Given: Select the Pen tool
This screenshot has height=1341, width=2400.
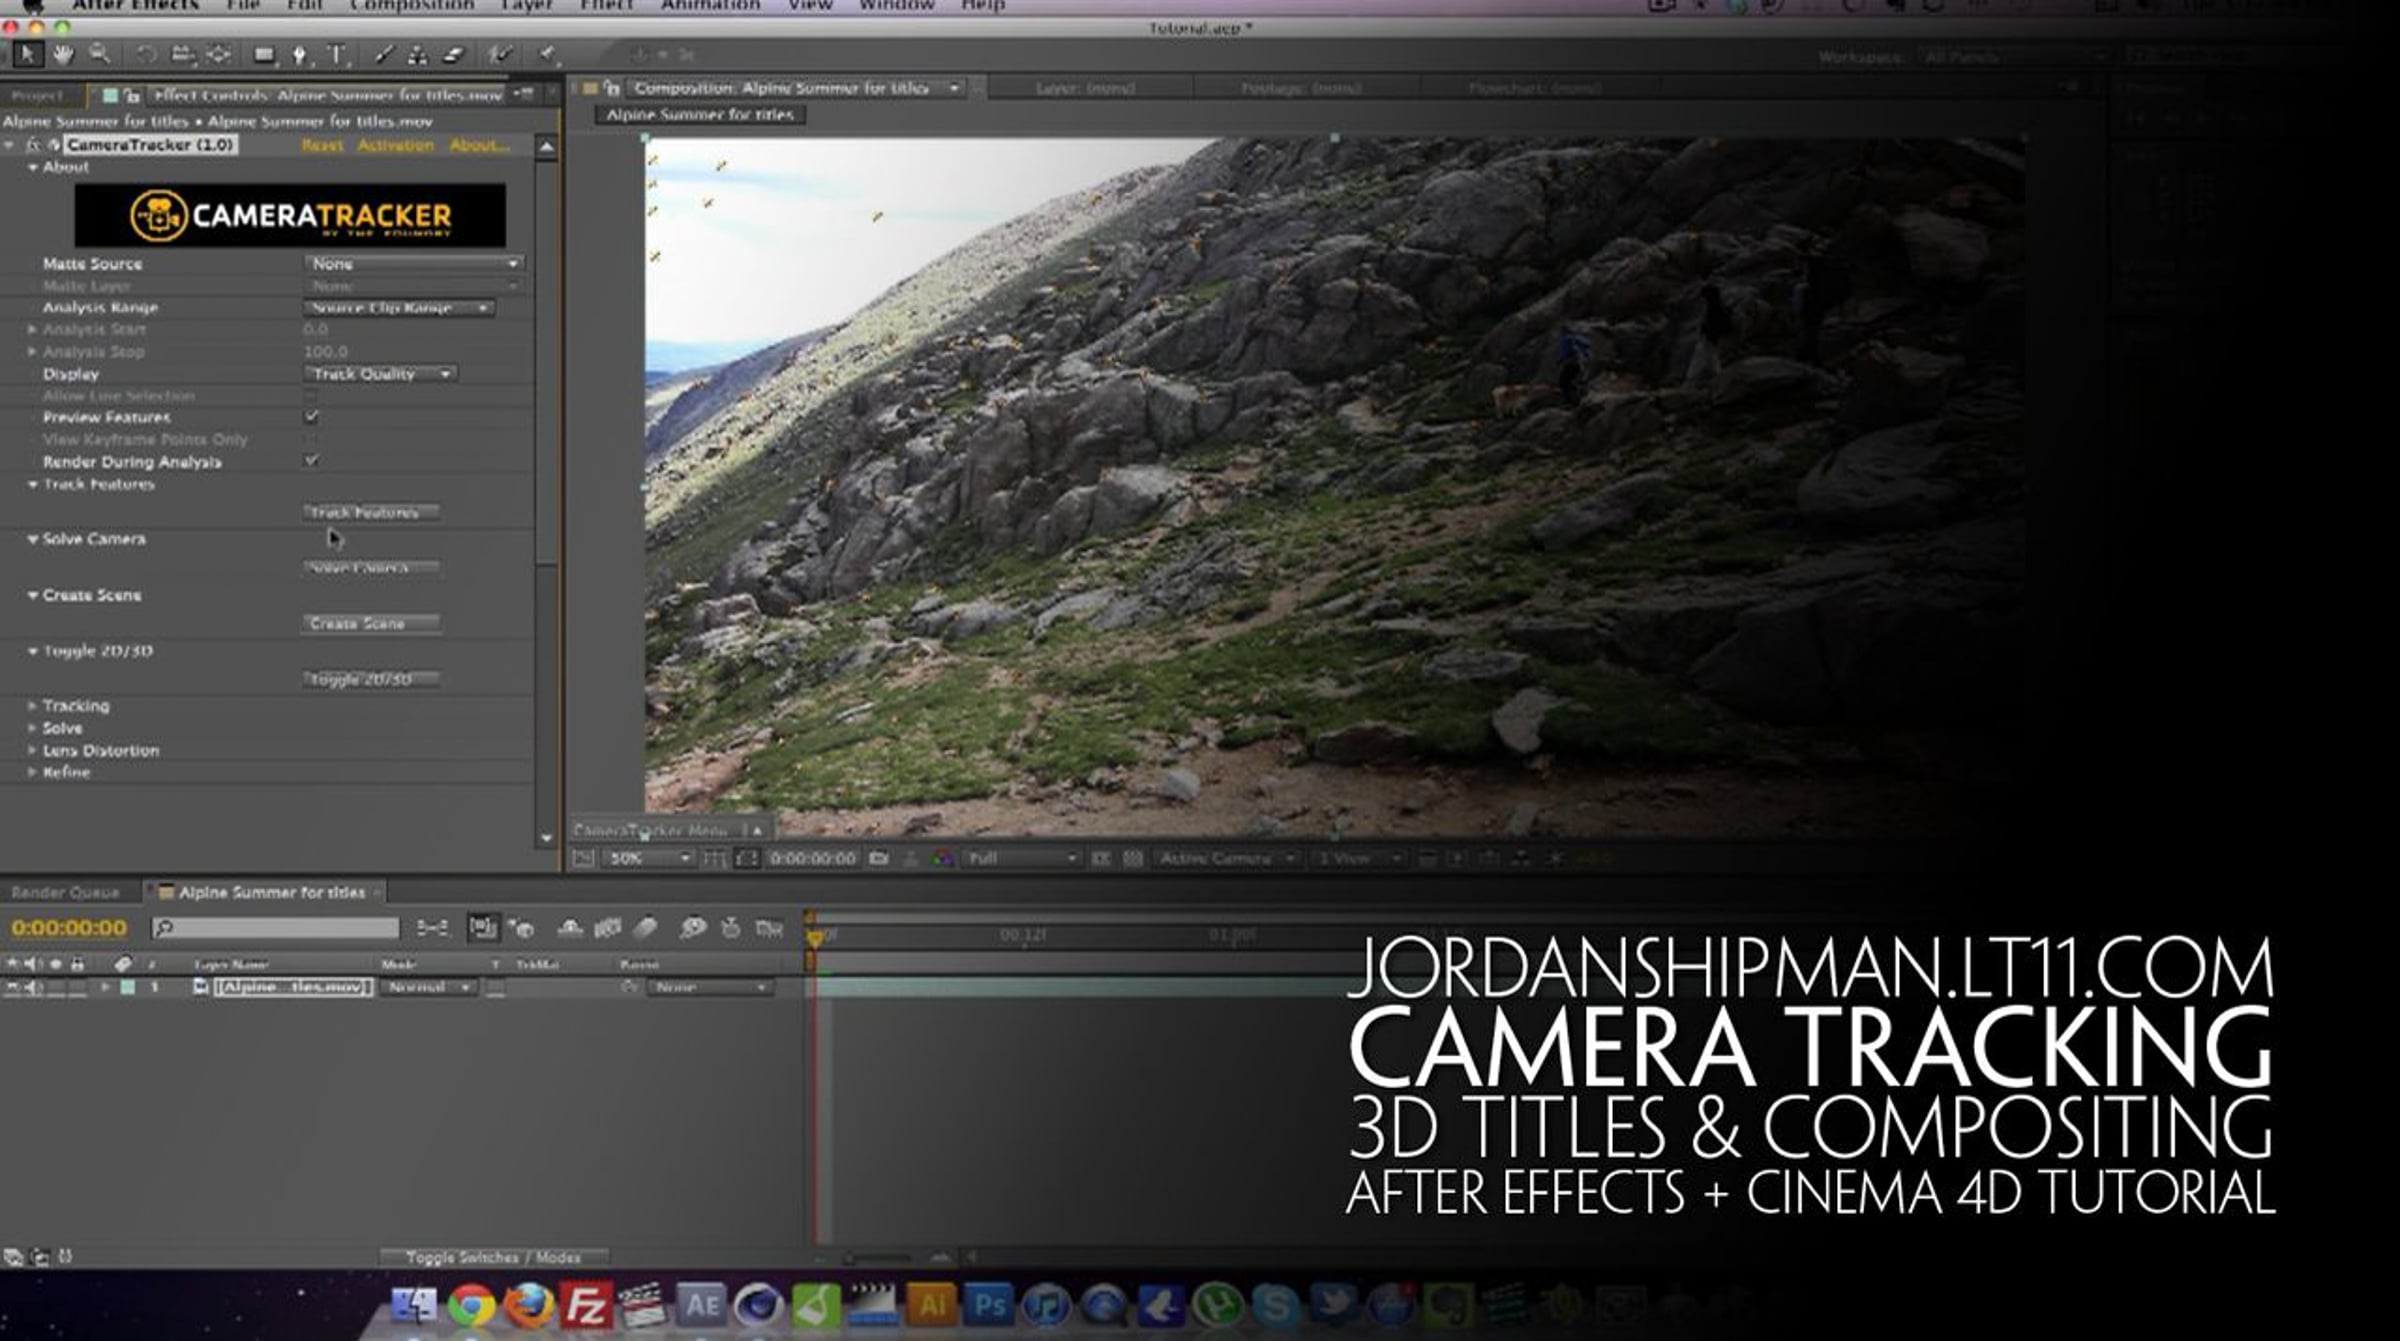Looking at the screenshot, I should (x=299, y=55).
